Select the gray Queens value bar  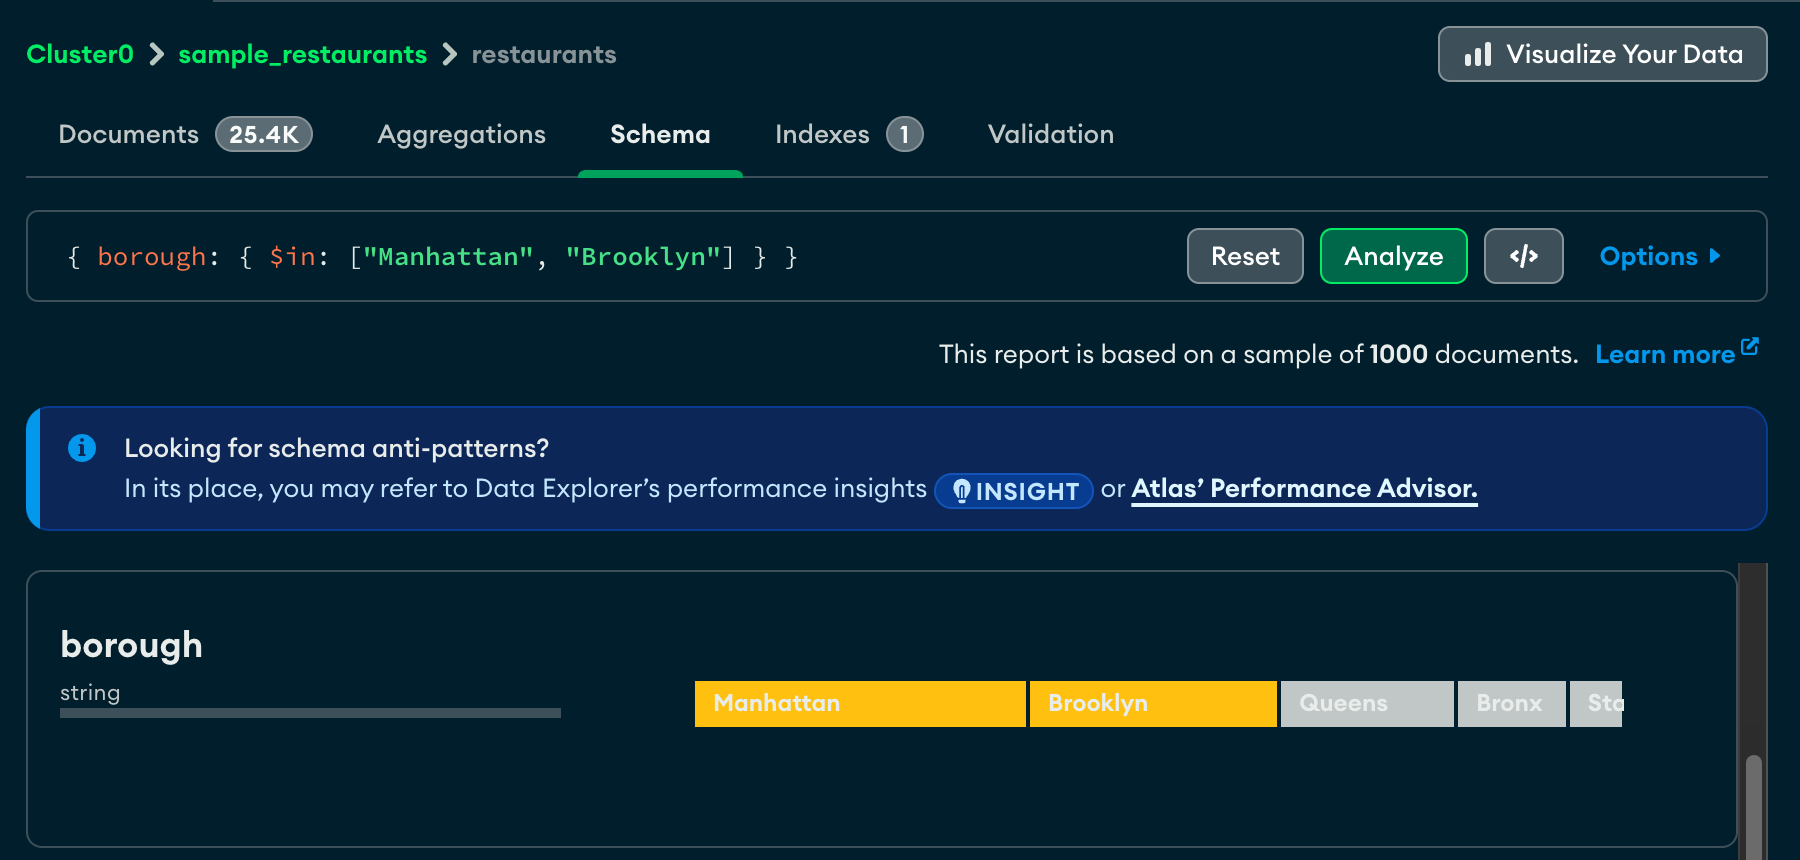[1366, 703]
